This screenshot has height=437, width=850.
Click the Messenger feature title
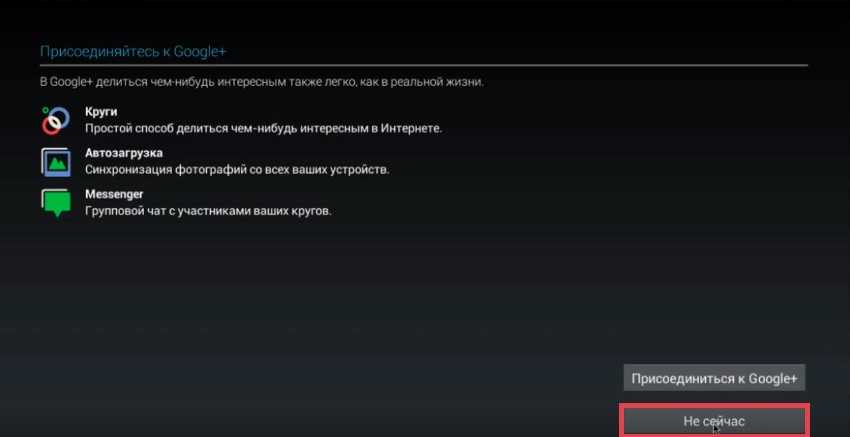click(x=114, y=194)
